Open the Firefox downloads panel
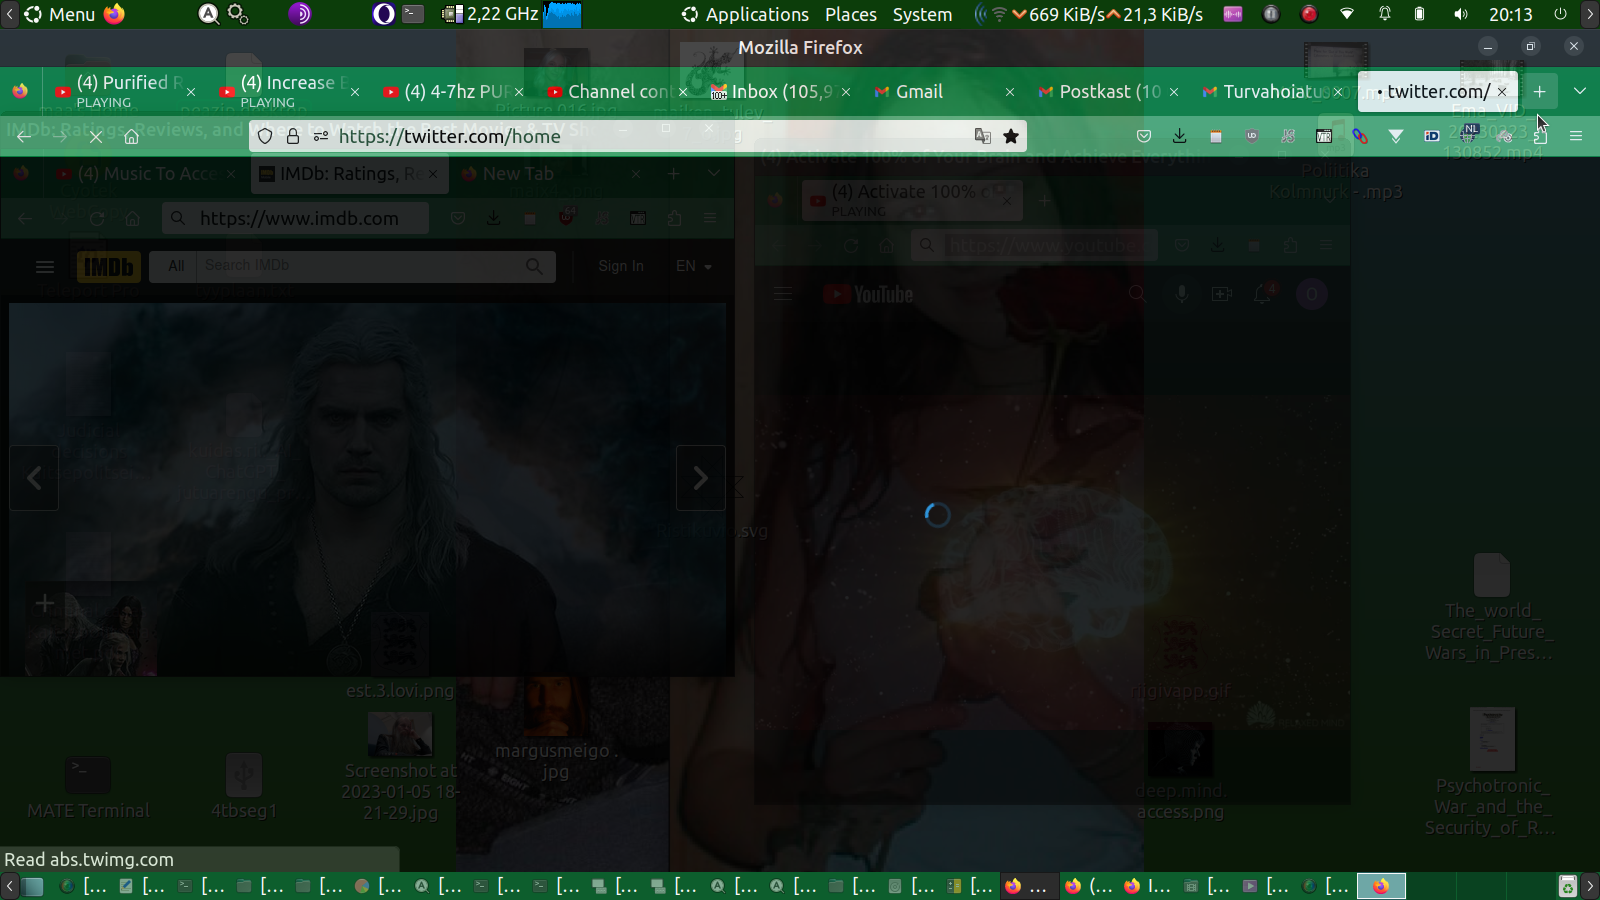This screenshot has height=900, width=1600. click(x=1180, y=136)
